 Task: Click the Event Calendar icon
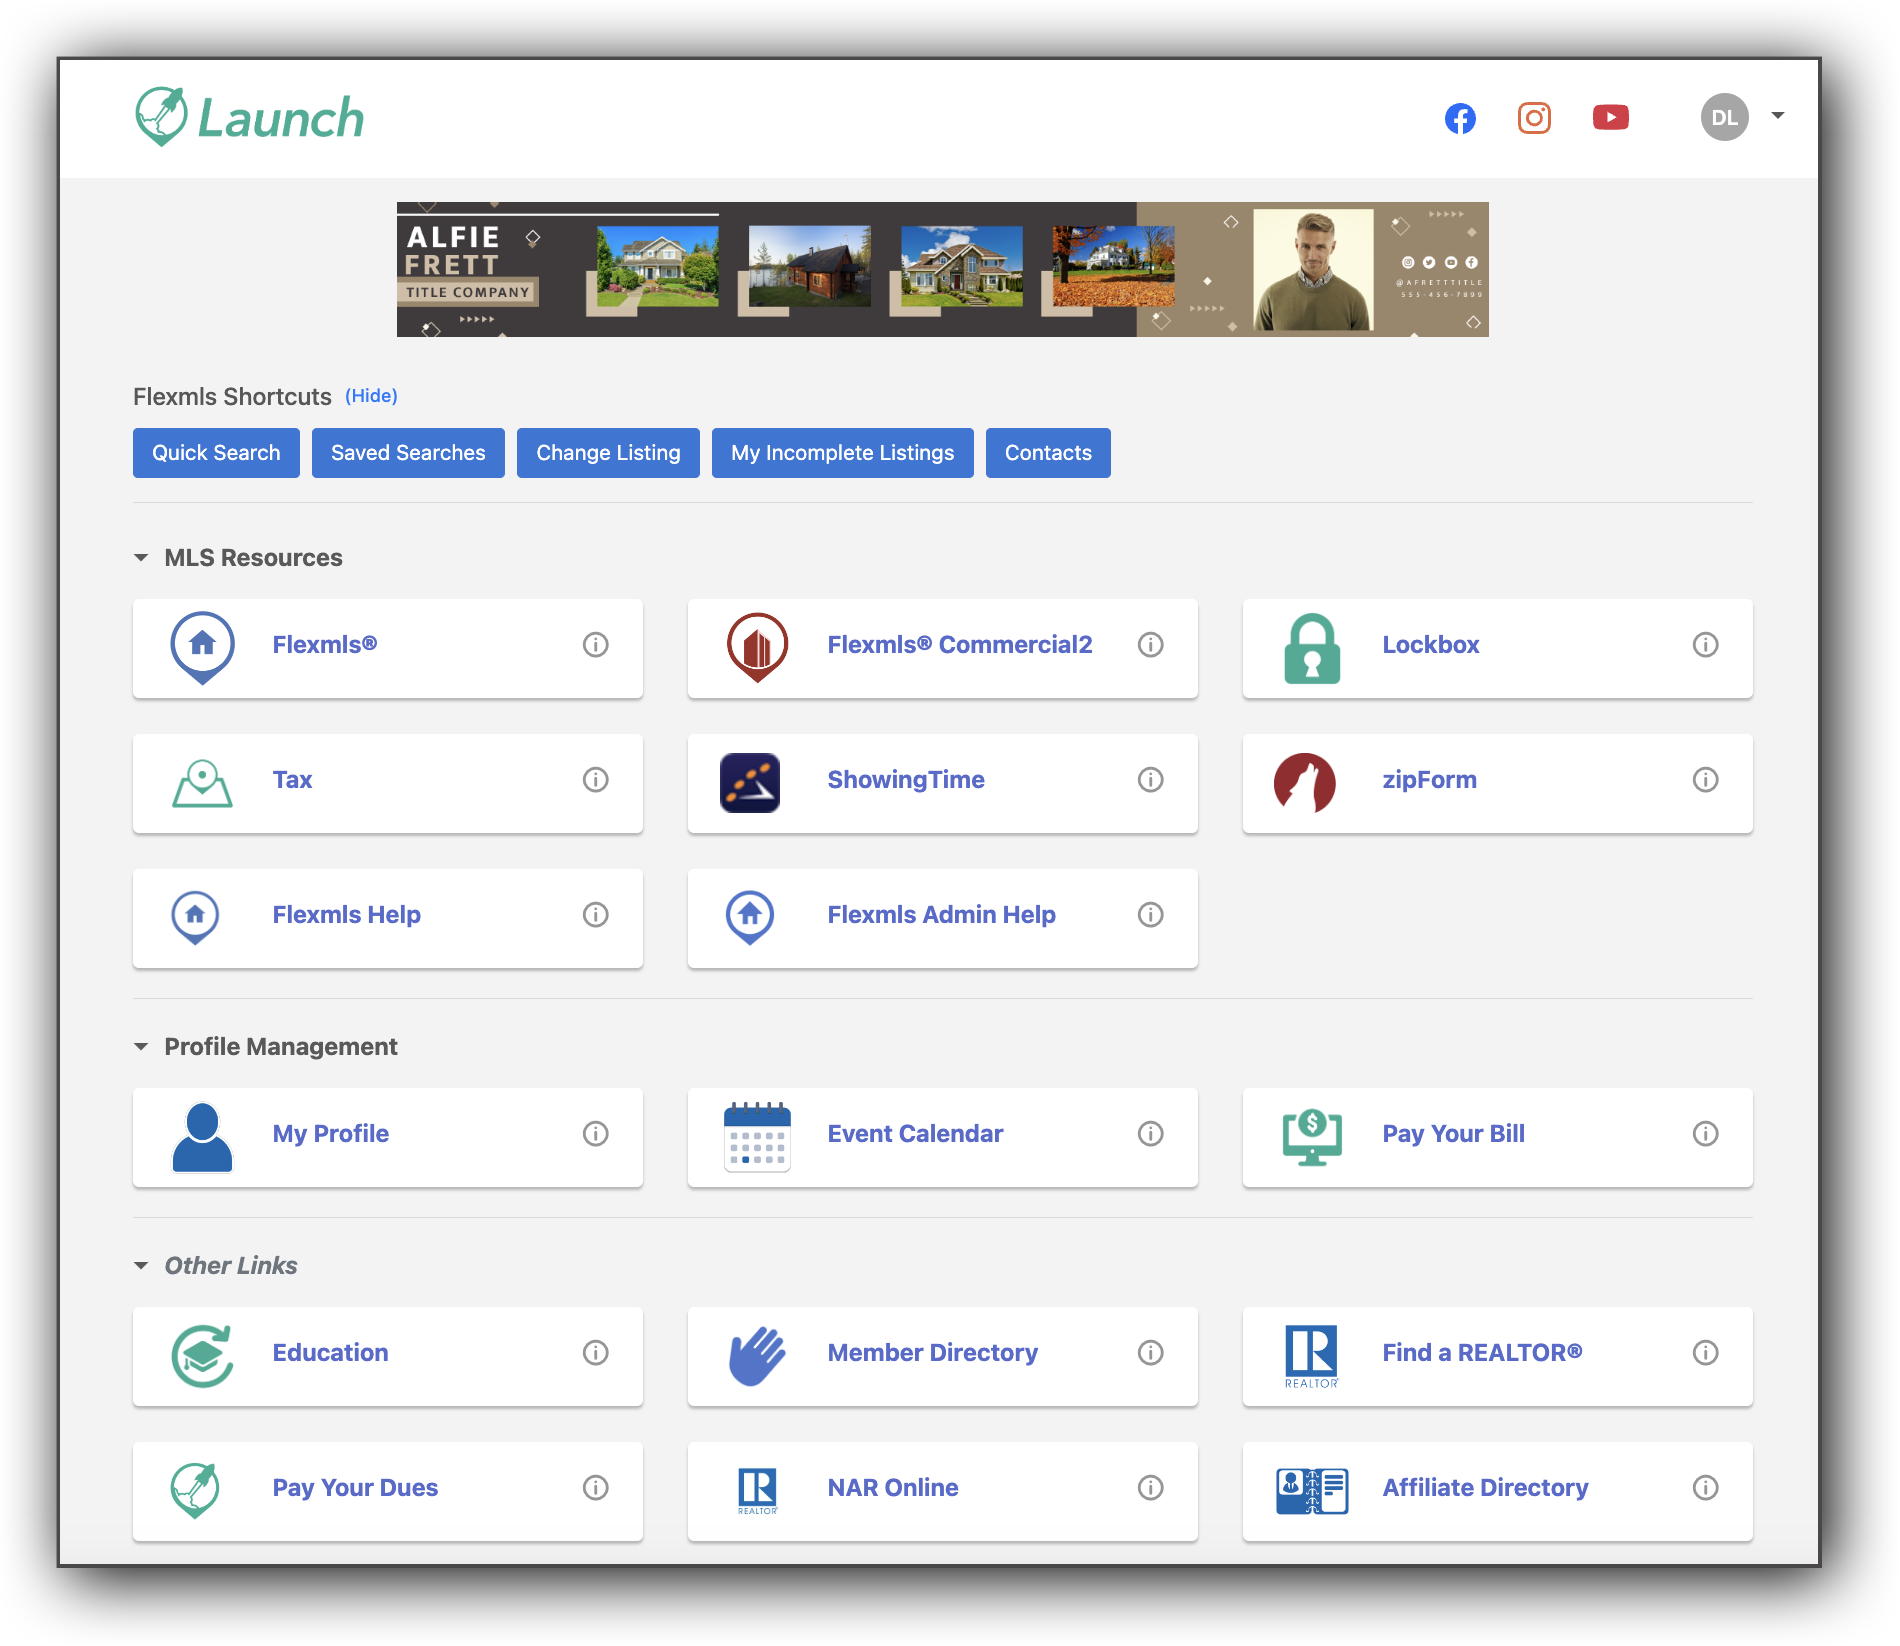pyautogui.click(x=757, y=1136)
